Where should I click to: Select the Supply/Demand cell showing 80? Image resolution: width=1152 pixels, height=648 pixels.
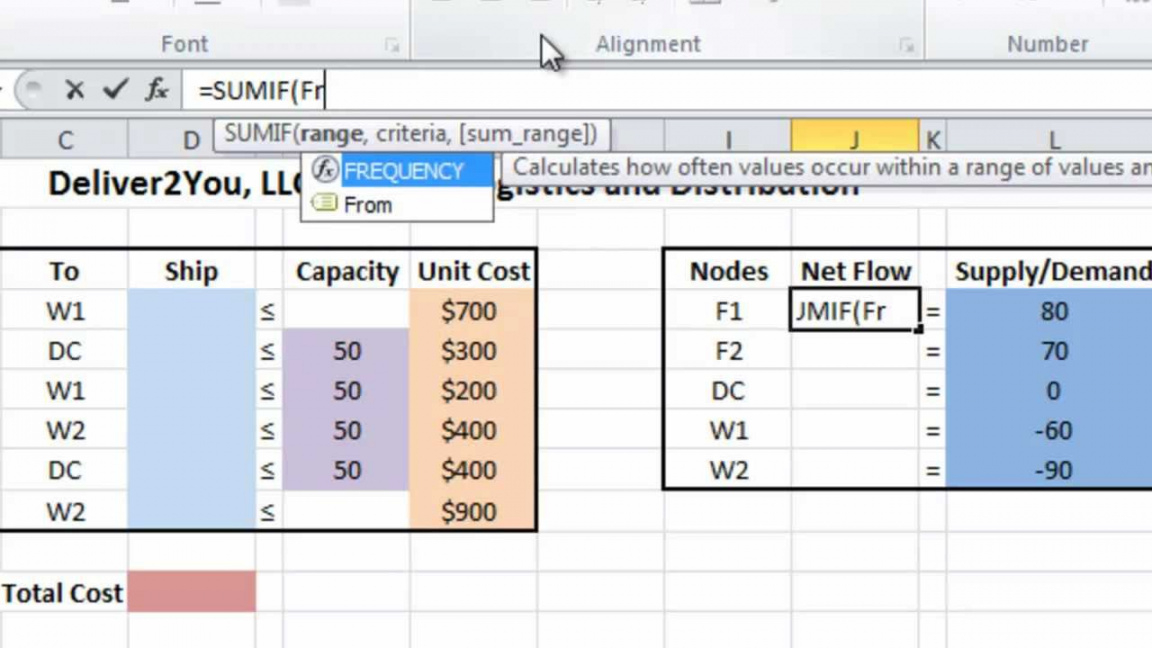(x=1052, y=311)
